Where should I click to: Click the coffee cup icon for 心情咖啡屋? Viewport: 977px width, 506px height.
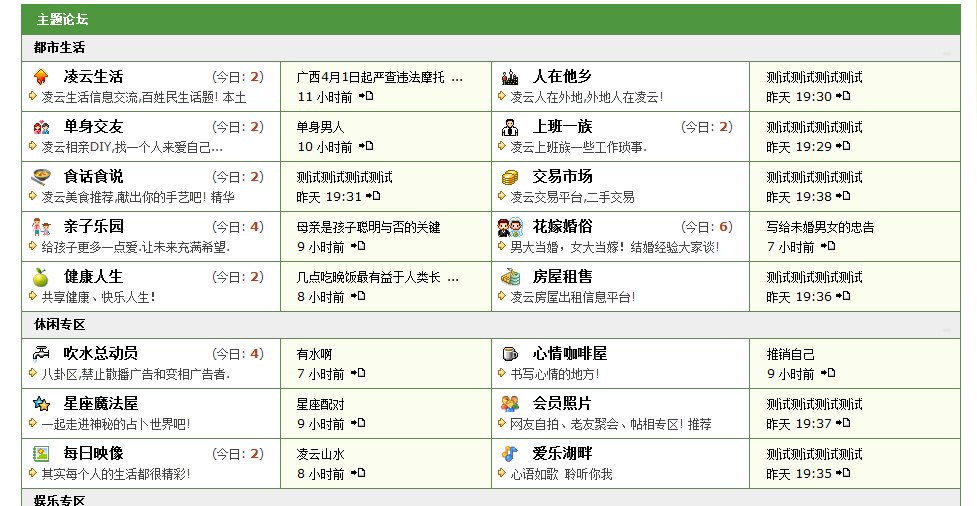click(510, 353)
